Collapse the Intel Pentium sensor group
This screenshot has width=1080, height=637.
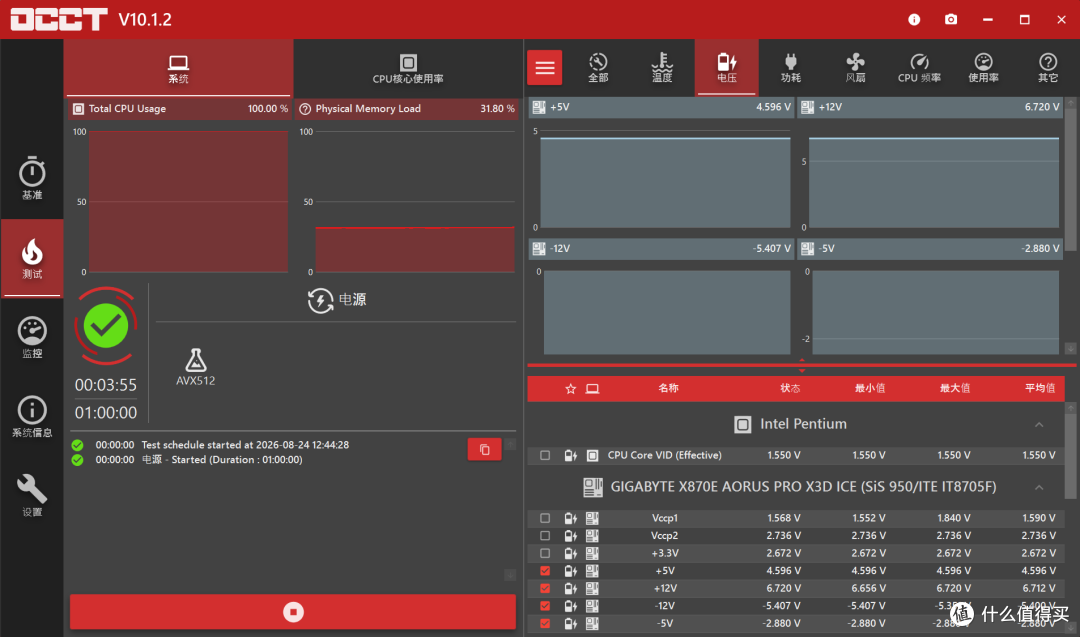pyautogui.click(x=1039, y=425)
